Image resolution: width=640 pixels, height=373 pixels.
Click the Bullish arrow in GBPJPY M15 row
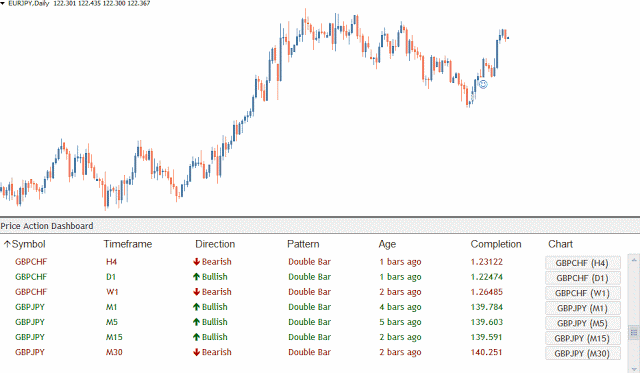coord(196,337)
